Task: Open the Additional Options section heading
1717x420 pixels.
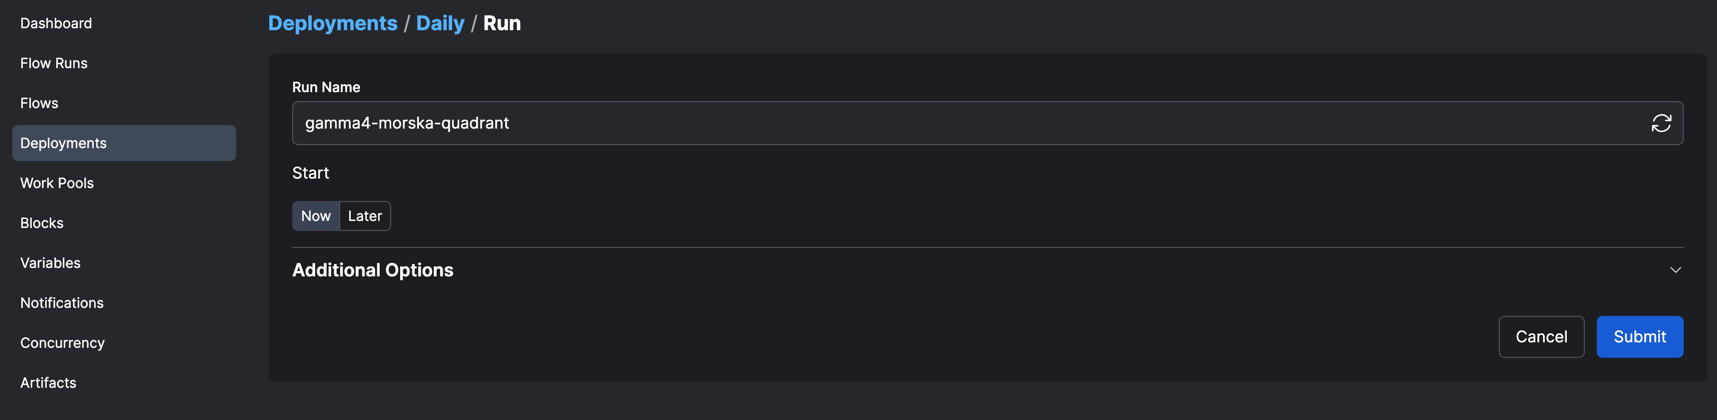Action: tap(372, 270)
